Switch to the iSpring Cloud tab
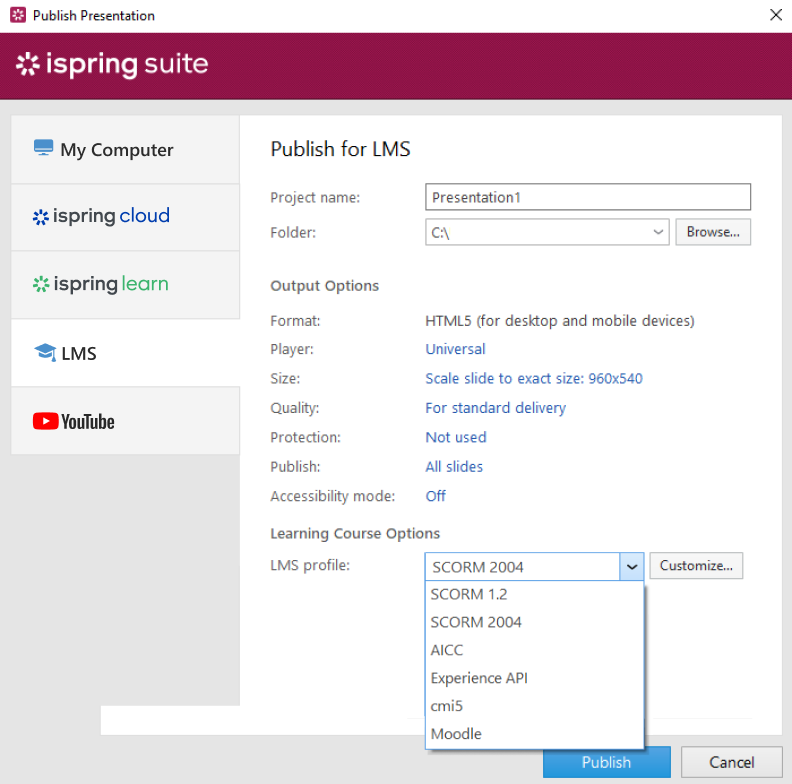This screenshot has width=792, height=784. pyautogui.click(x=125, y=217)
